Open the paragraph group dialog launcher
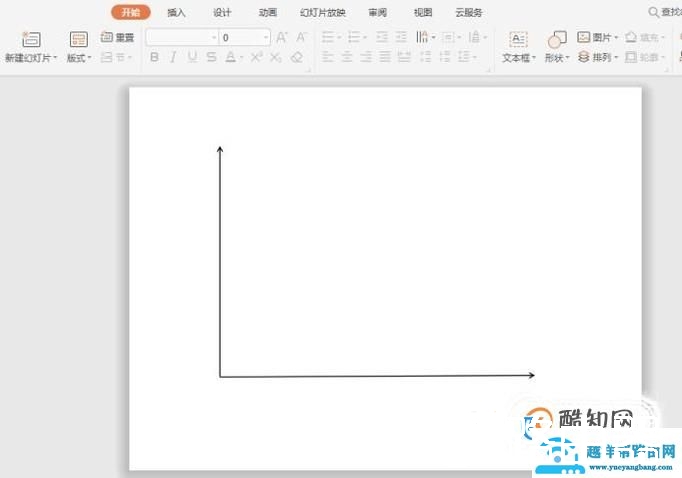 click(x=488, y=70)
